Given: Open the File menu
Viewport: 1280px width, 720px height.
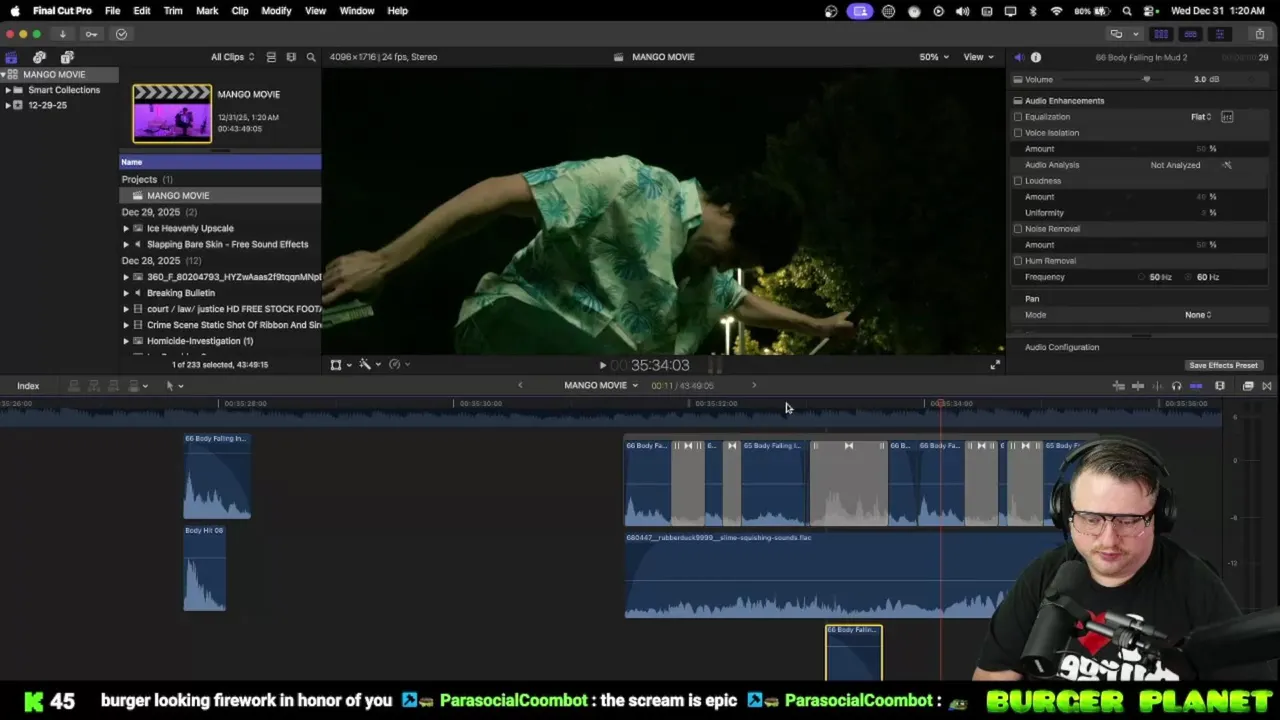Looking at the screenshot, I should (x=113, y=11).
